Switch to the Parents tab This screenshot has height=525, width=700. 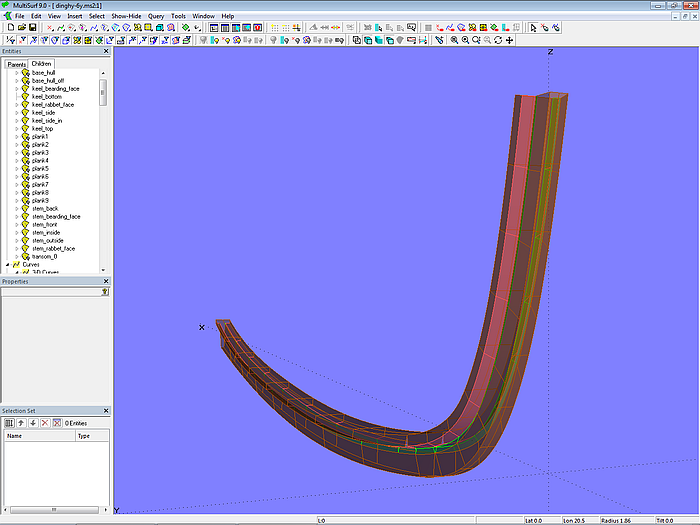tap(17, 64)
